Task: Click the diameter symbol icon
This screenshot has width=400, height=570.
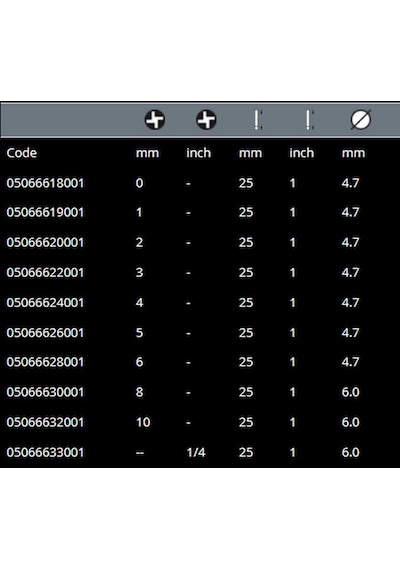Action: 360,120
